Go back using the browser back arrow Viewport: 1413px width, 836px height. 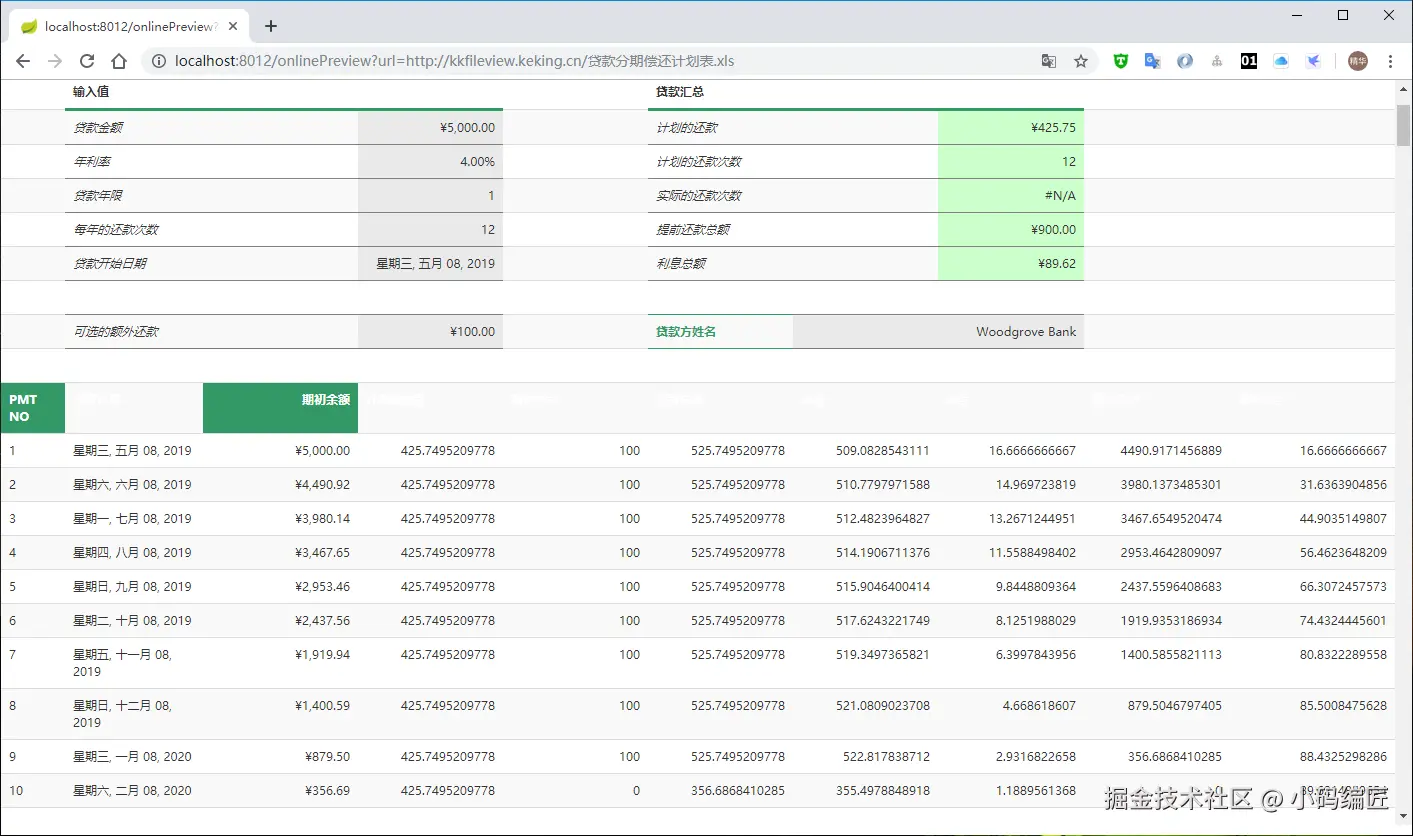[23, 61]
